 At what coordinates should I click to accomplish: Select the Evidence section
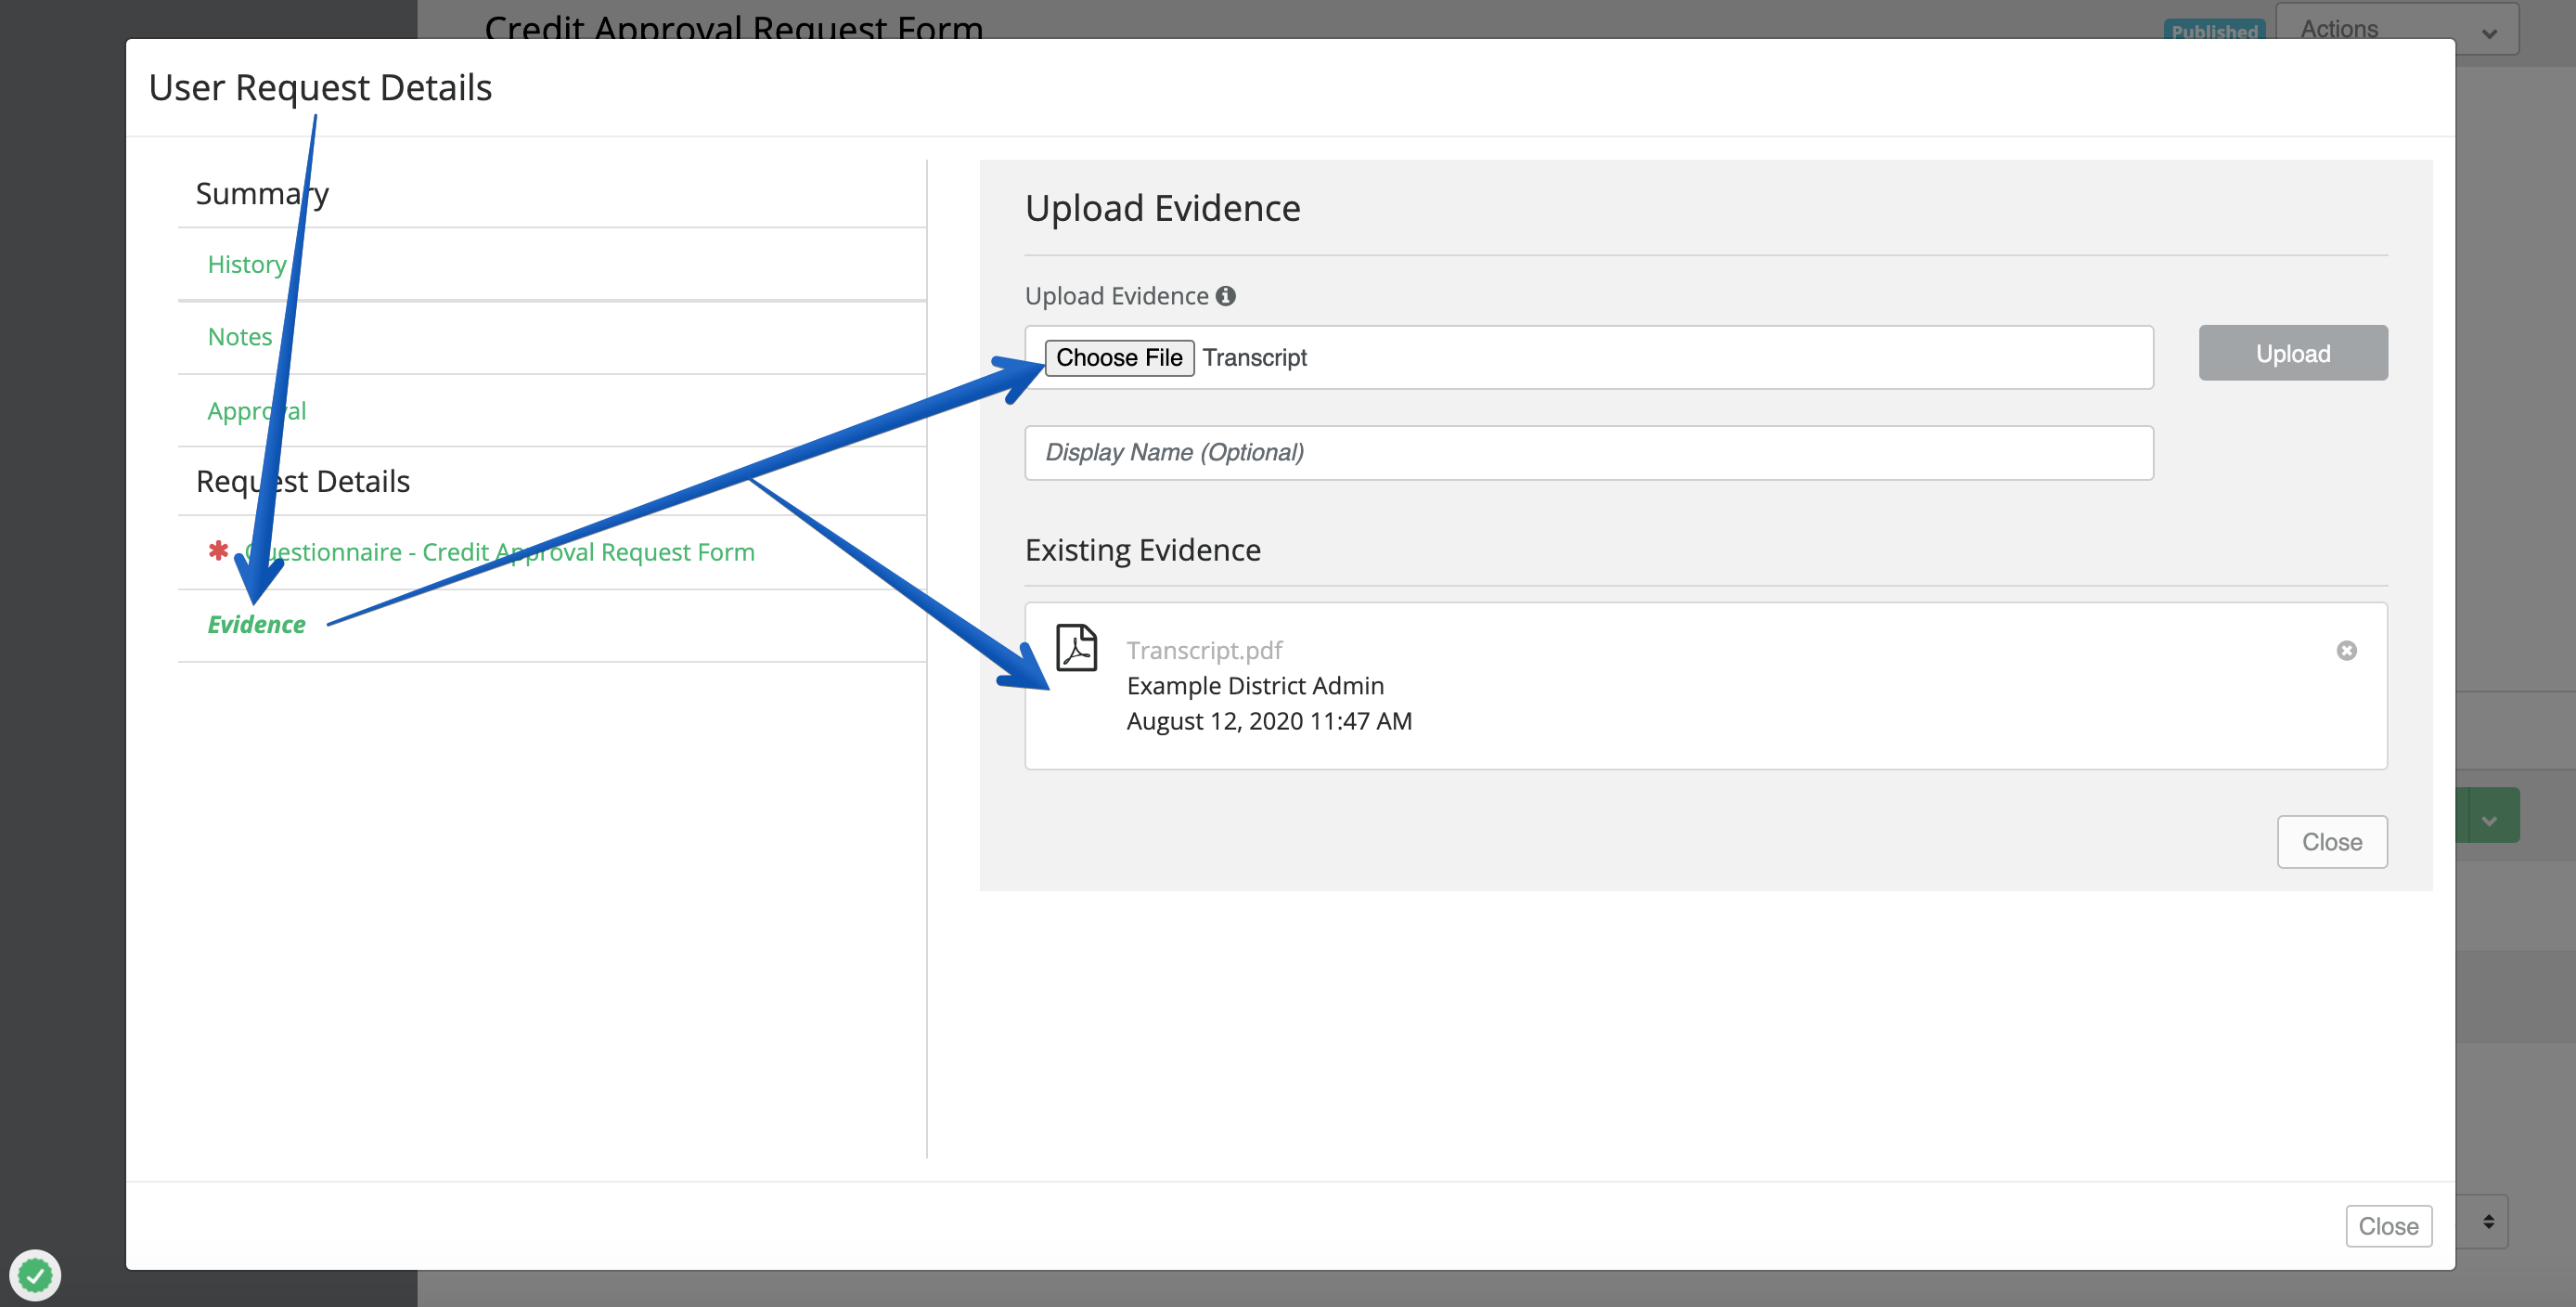[256, 625]
